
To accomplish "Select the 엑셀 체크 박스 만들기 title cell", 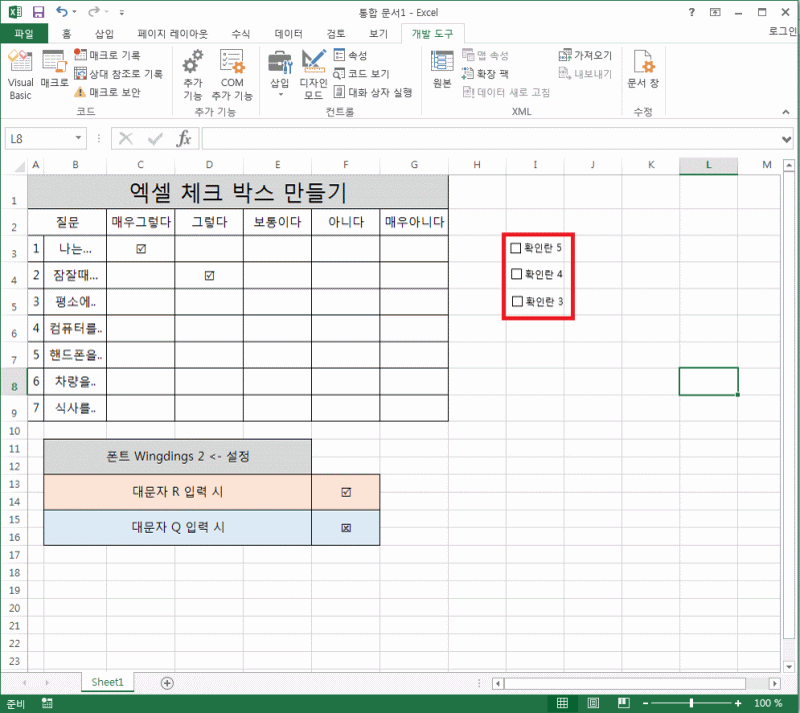I will point(238,191).
